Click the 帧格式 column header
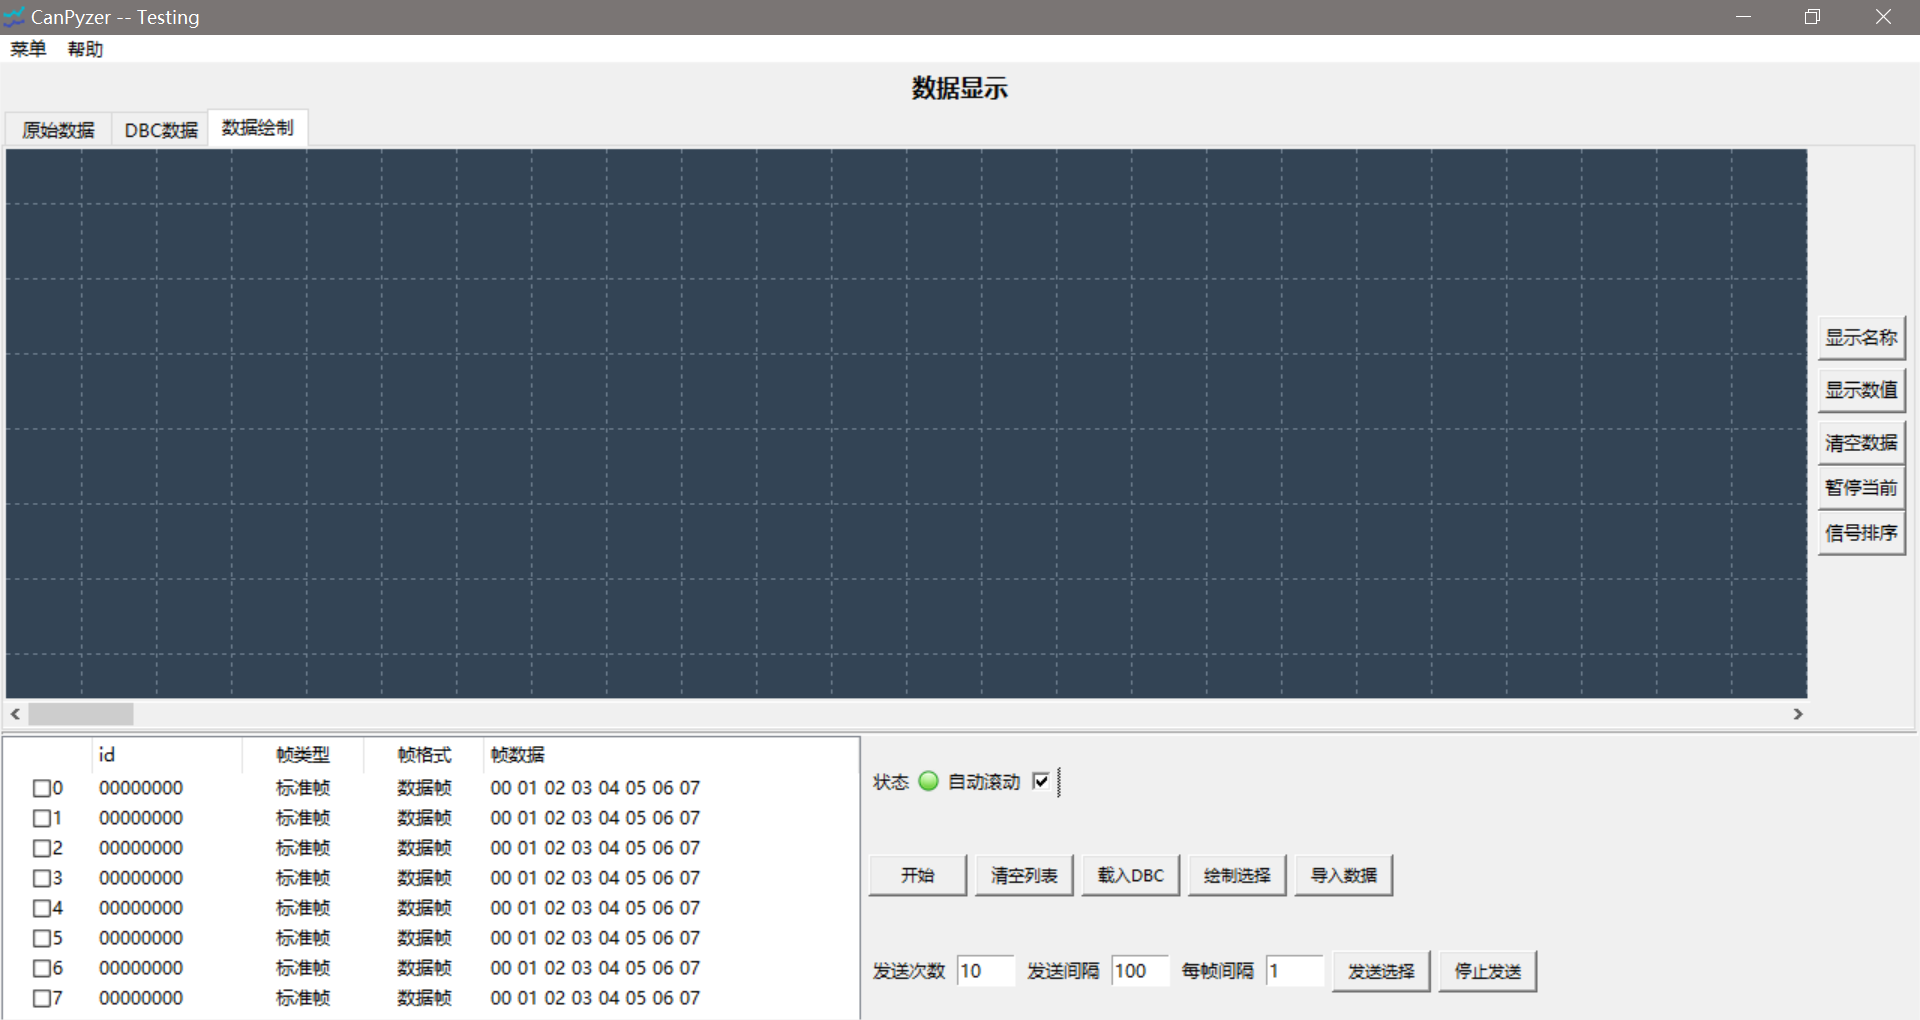The image size is (1920, 1020). (424, 755)
